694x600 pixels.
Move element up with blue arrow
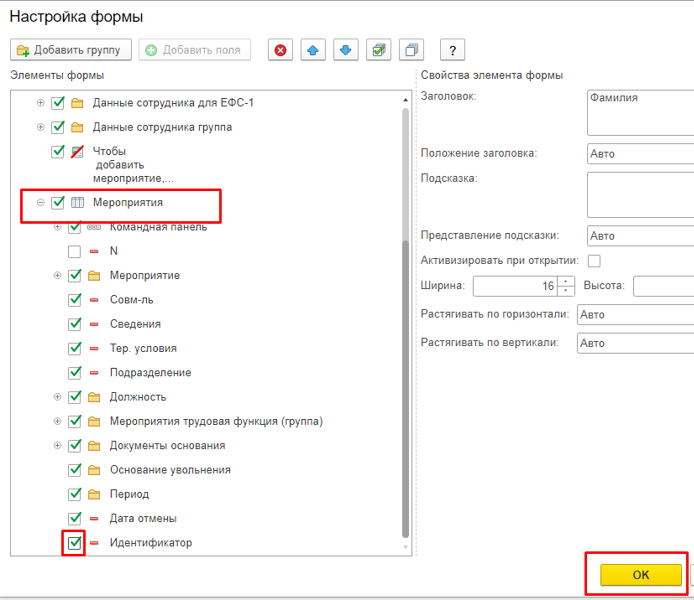[313, 50]
